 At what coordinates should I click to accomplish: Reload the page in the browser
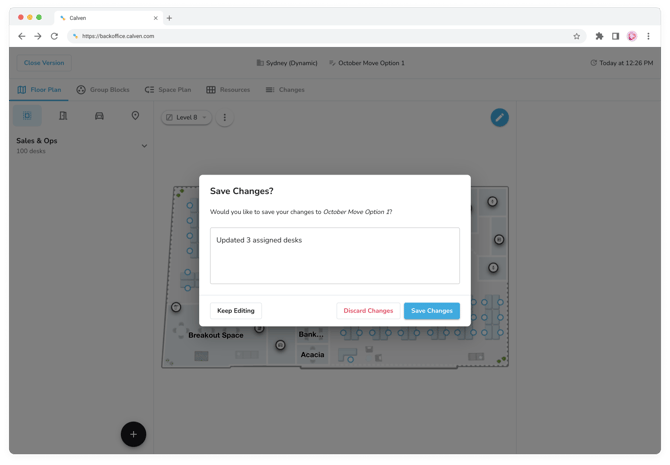tap(54, 36)
